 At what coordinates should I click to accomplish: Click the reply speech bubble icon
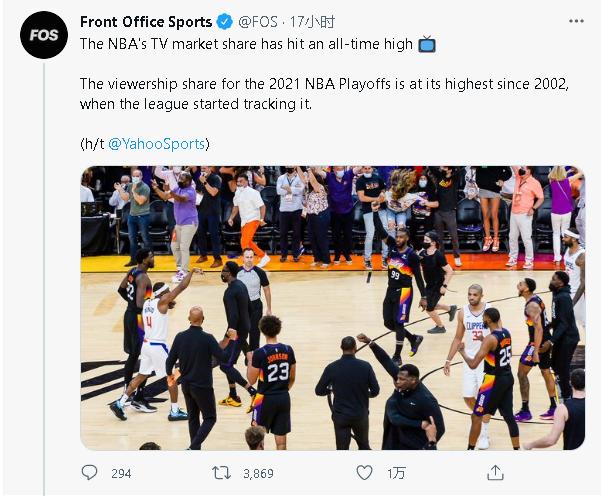tap(90, 473)
